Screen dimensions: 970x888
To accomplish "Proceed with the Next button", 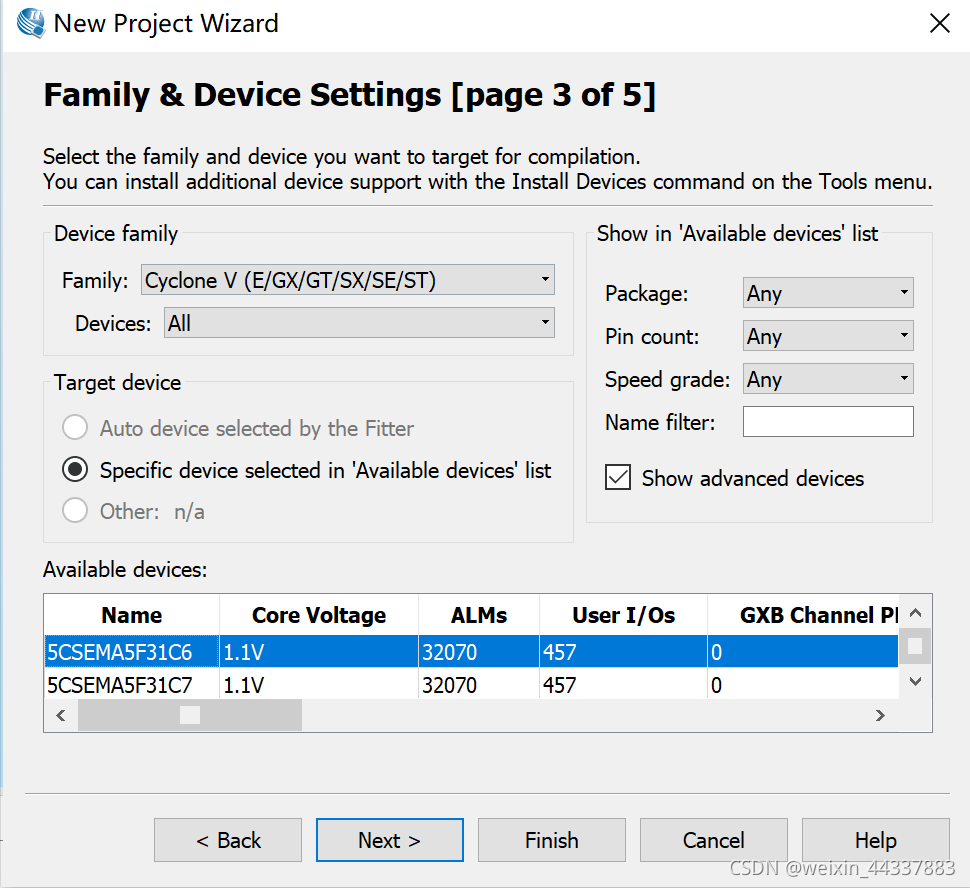I will pyautogui.click(x=390, y=840).
